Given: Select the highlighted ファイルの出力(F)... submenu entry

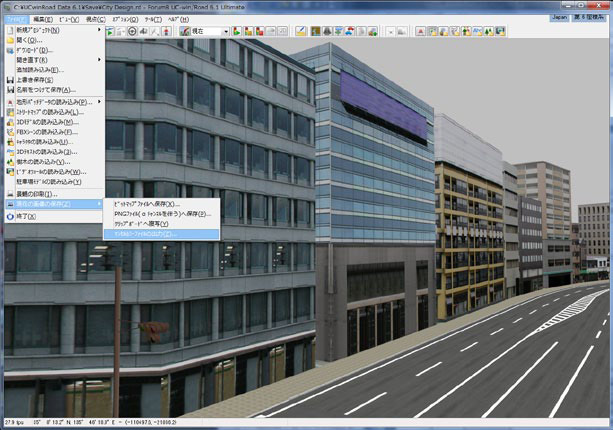Looking at the screenshot, I should coord(161,234).
